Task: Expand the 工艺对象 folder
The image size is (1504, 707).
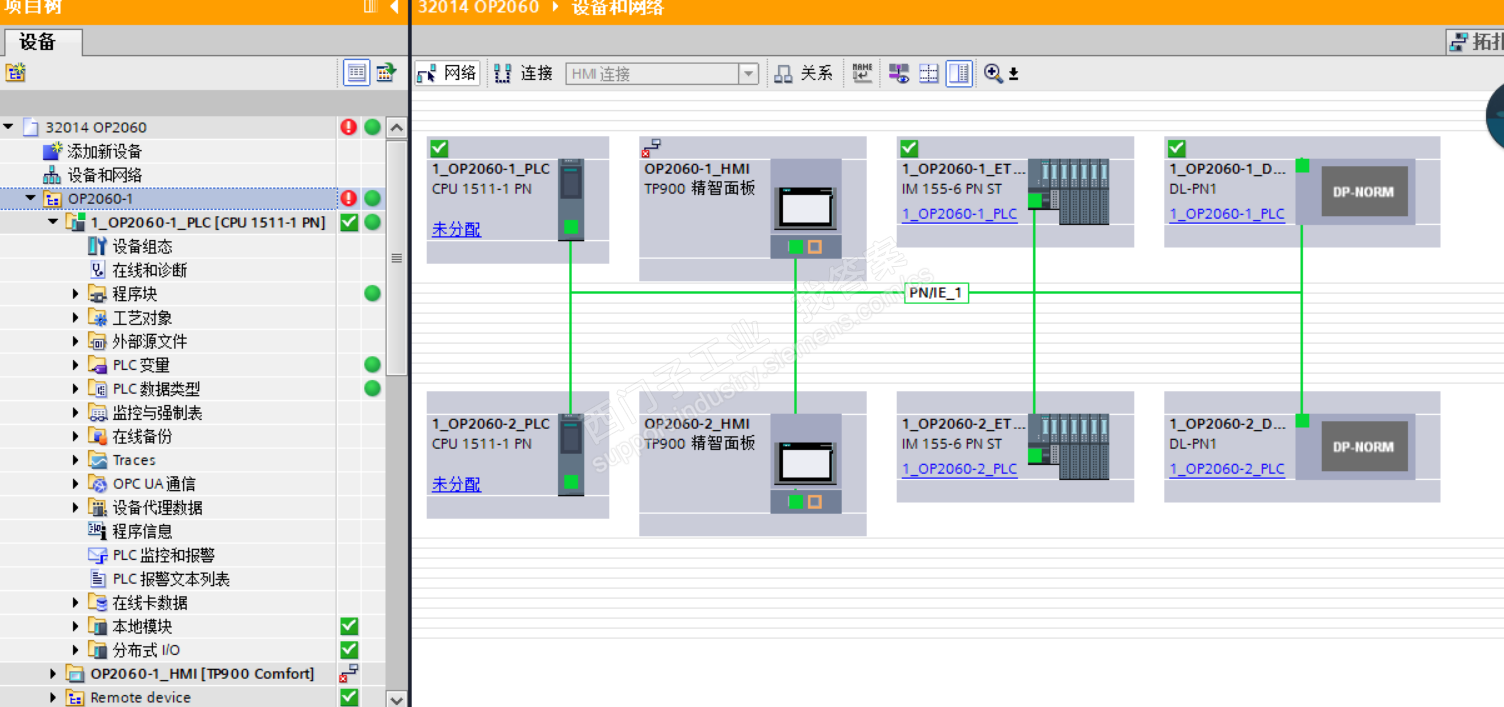Action: click(76, 318)
